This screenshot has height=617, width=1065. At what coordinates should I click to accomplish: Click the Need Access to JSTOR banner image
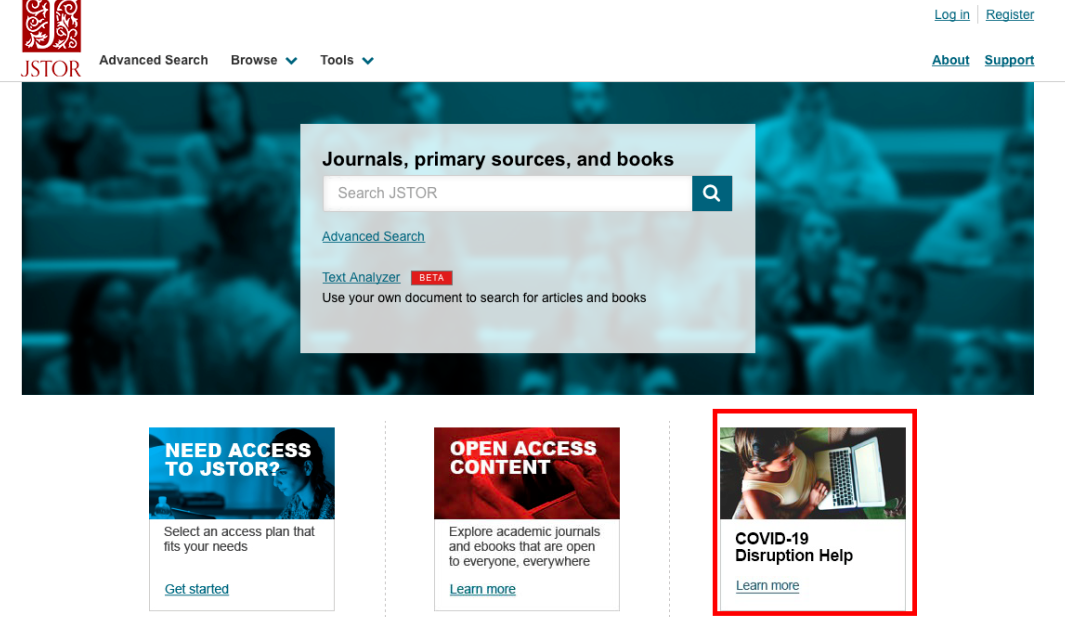pos(241,473)
